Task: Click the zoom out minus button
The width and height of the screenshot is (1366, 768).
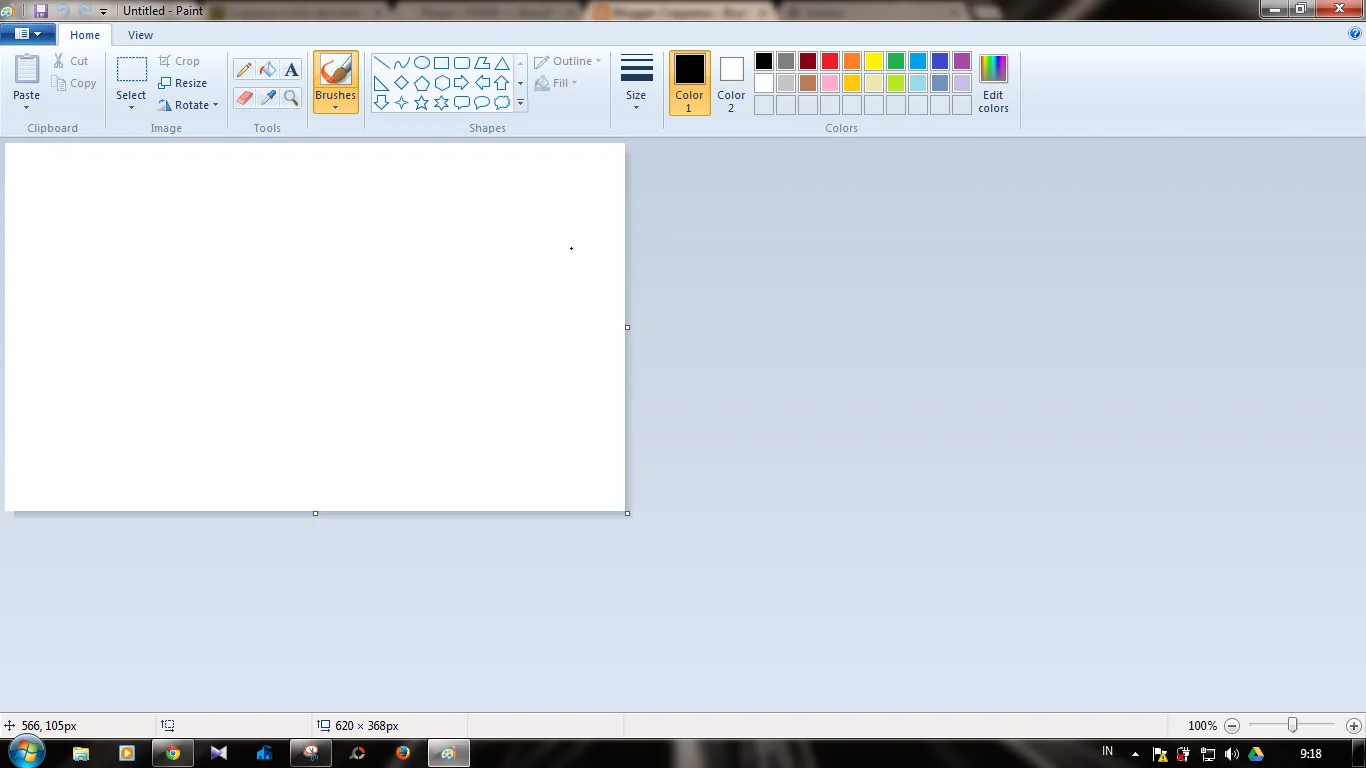Action: (x=1232, y=726)
